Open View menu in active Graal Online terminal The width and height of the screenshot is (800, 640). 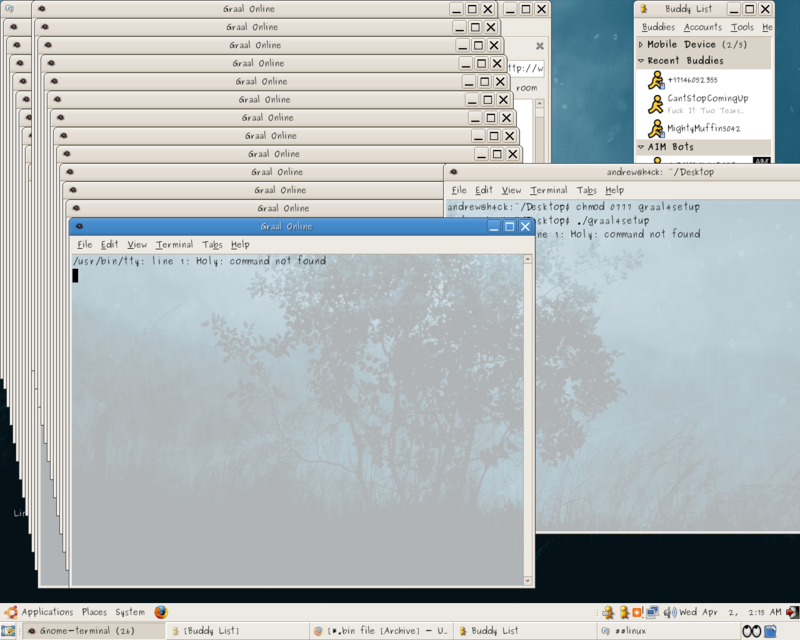[x=137, y=244]
